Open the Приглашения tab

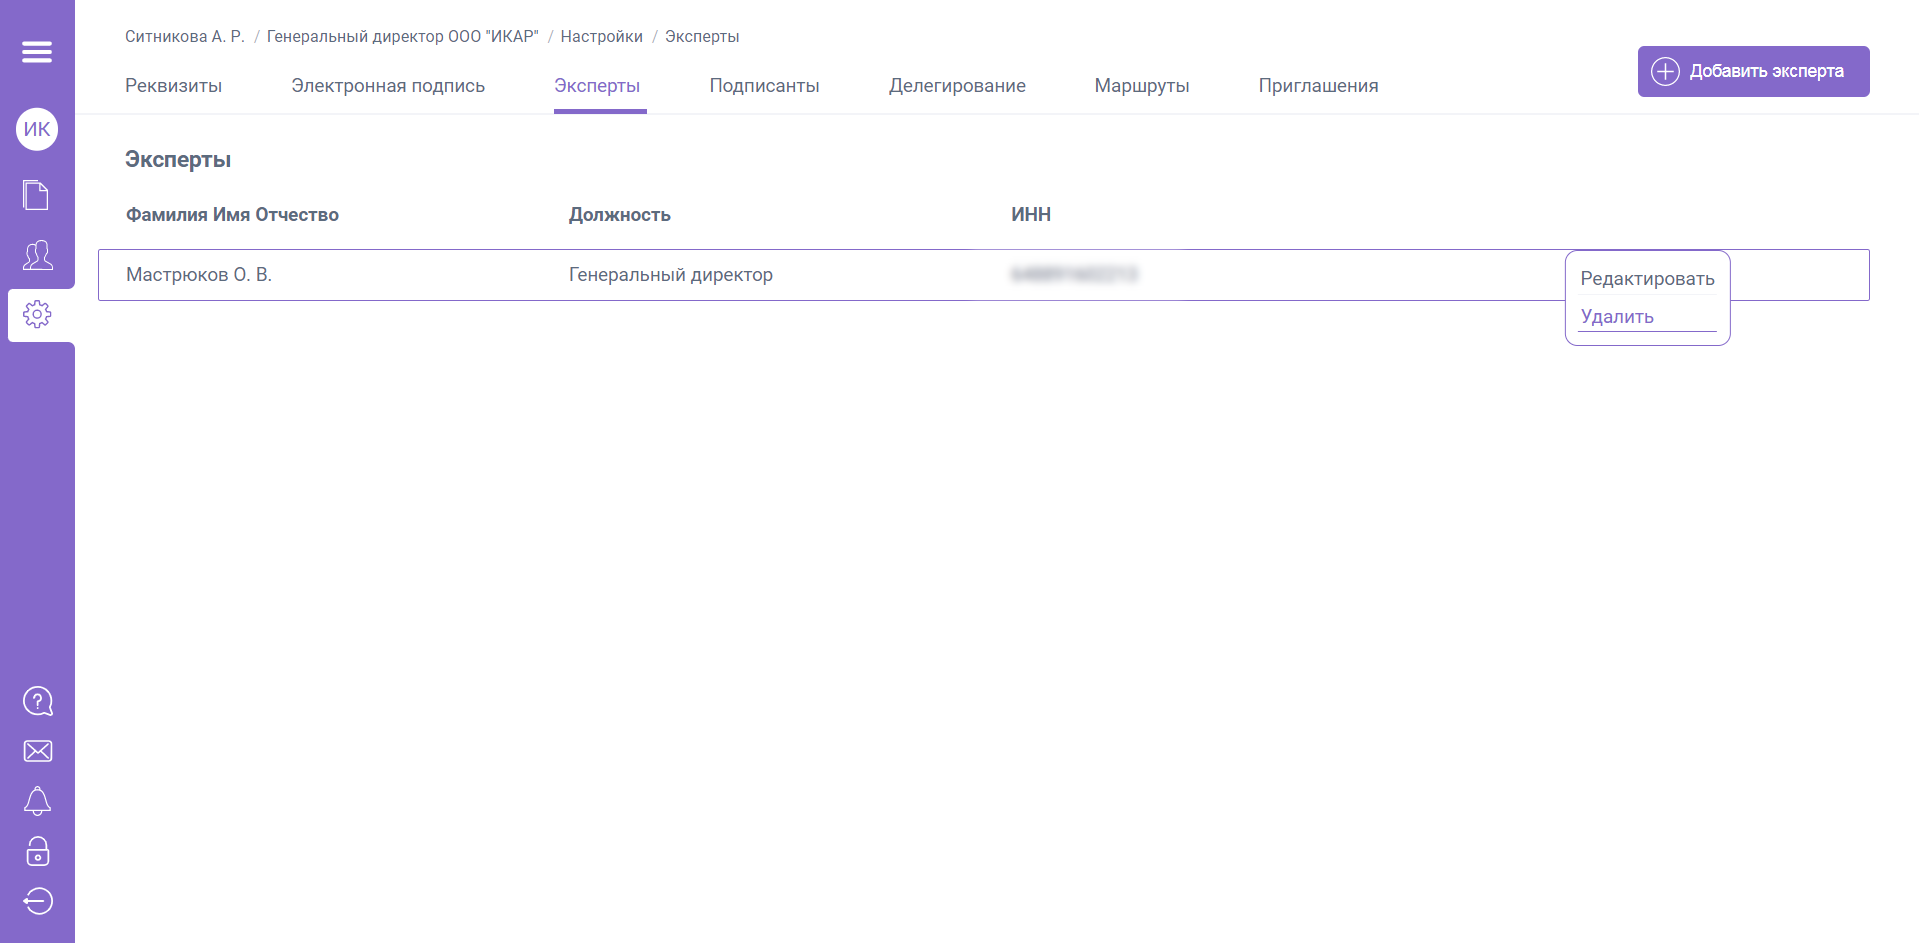(1318, 86)
